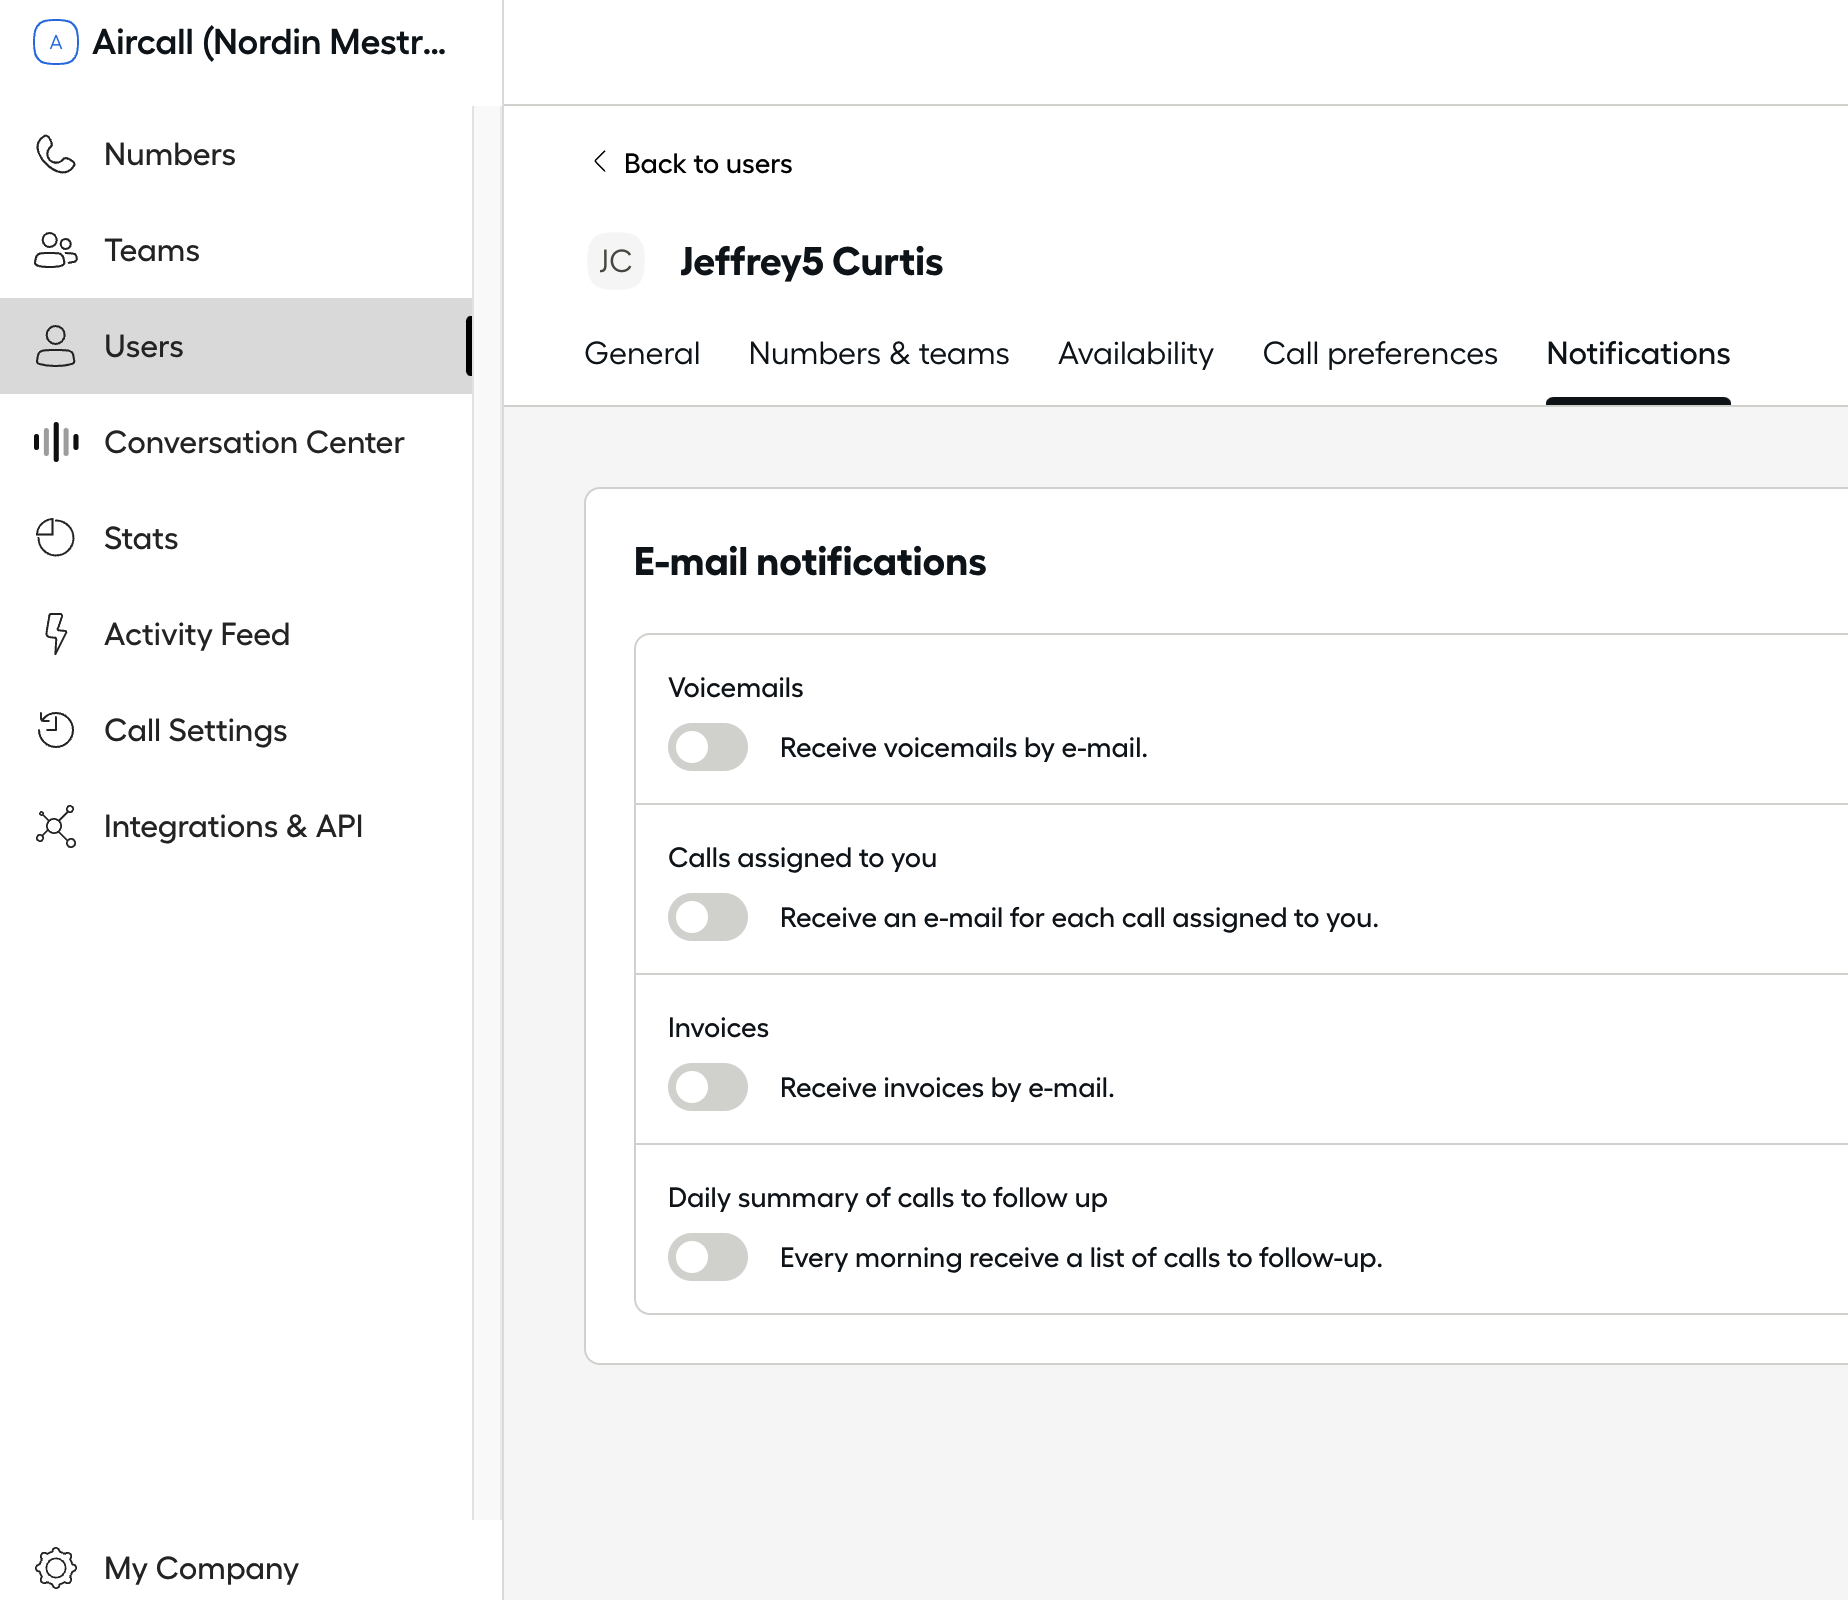Click the Conversation Center waveform icon
This screenshot has height=1600, width=1848.
pyautogui.click(x=56, y=442)
